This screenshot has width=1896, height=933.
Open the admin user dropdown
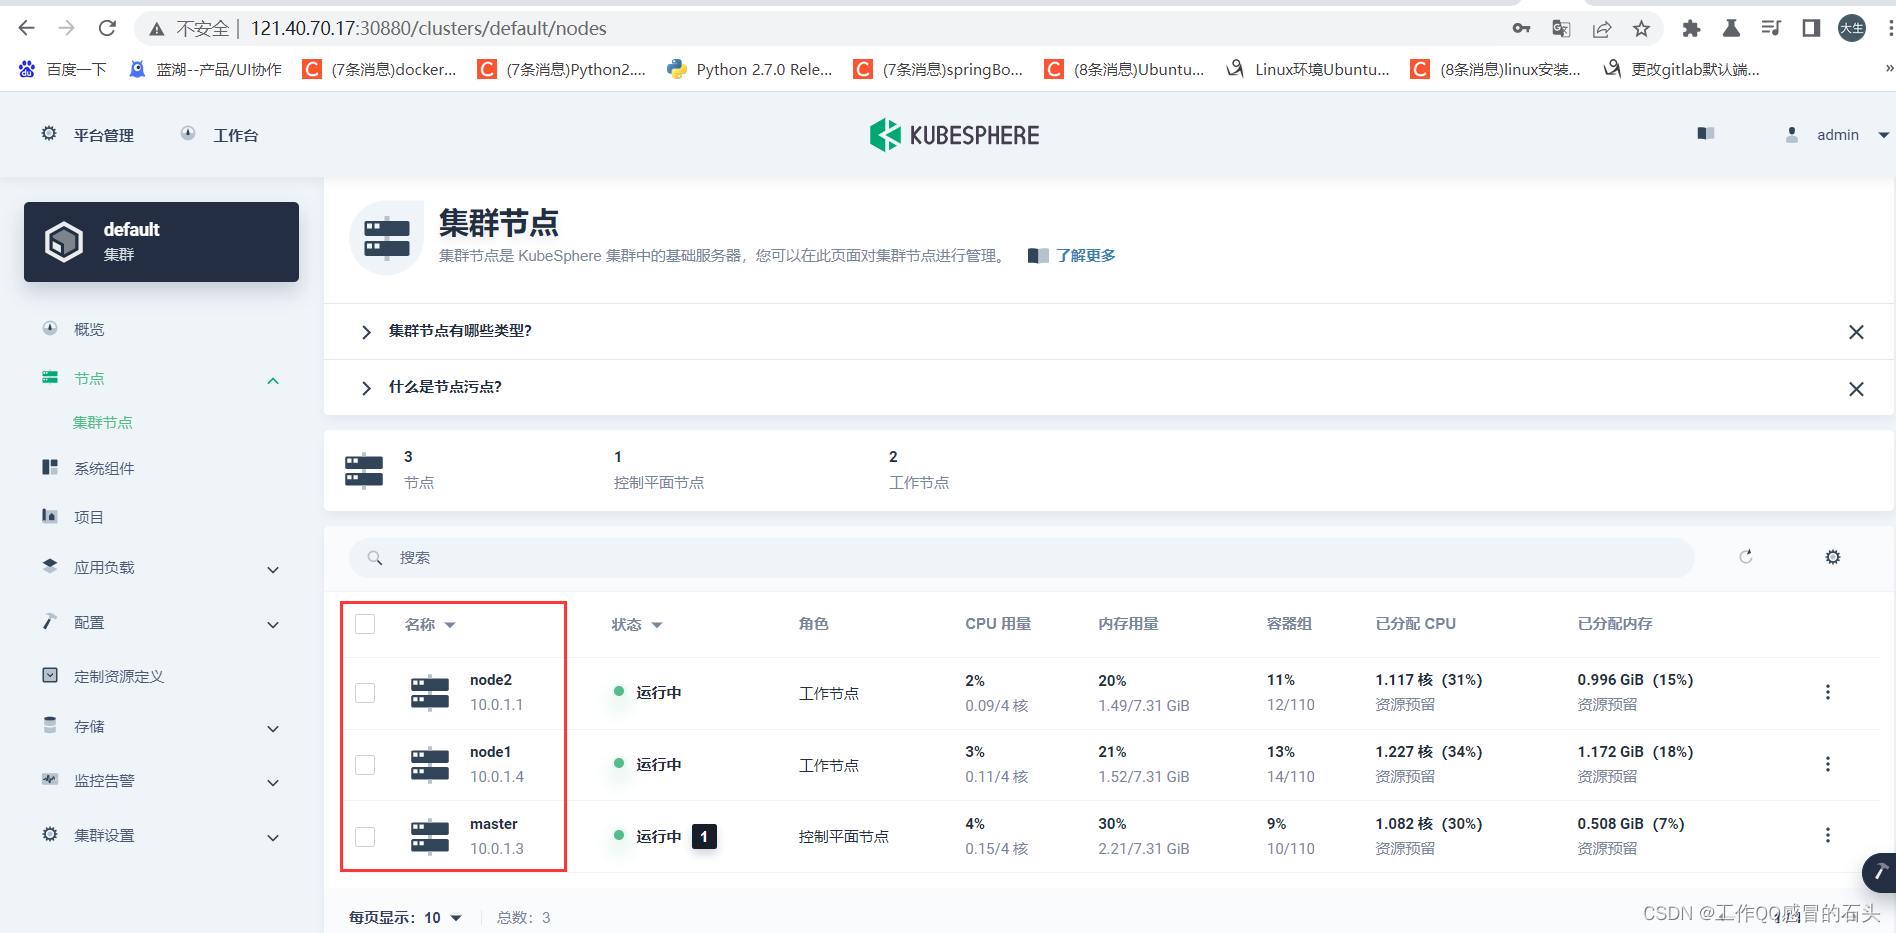[1838, 135]
